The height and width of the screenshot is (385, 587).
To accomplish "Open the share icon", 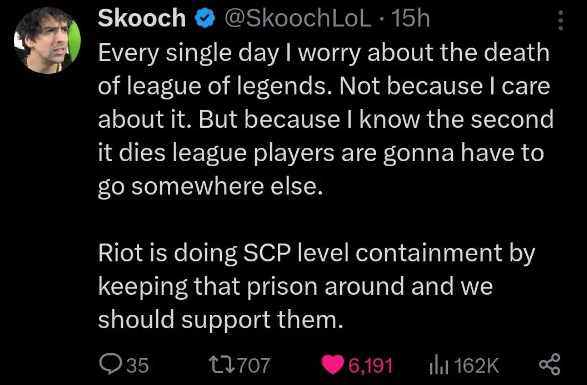I will click(550, 364).
